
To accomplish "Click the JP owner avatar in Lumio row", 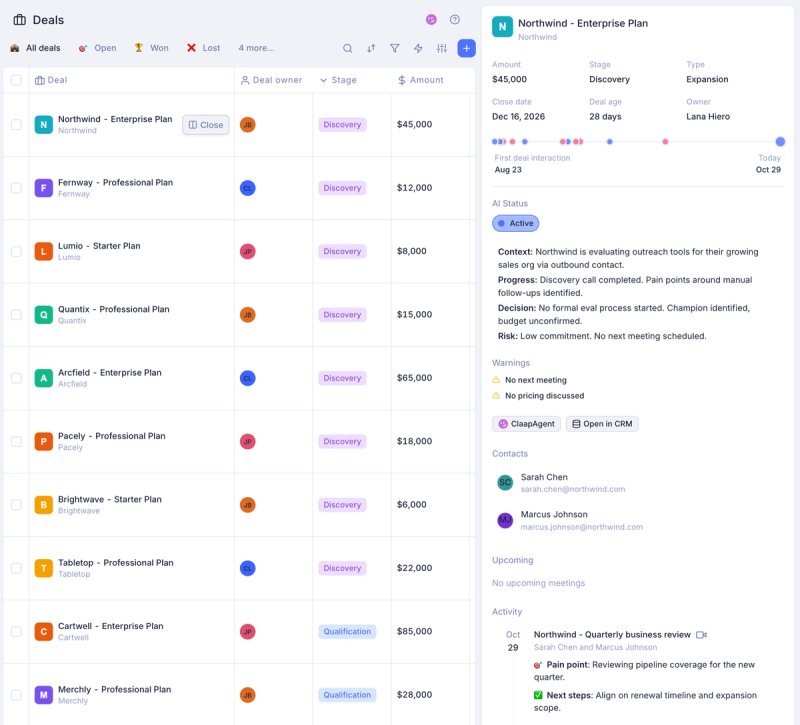I will 247,251.
